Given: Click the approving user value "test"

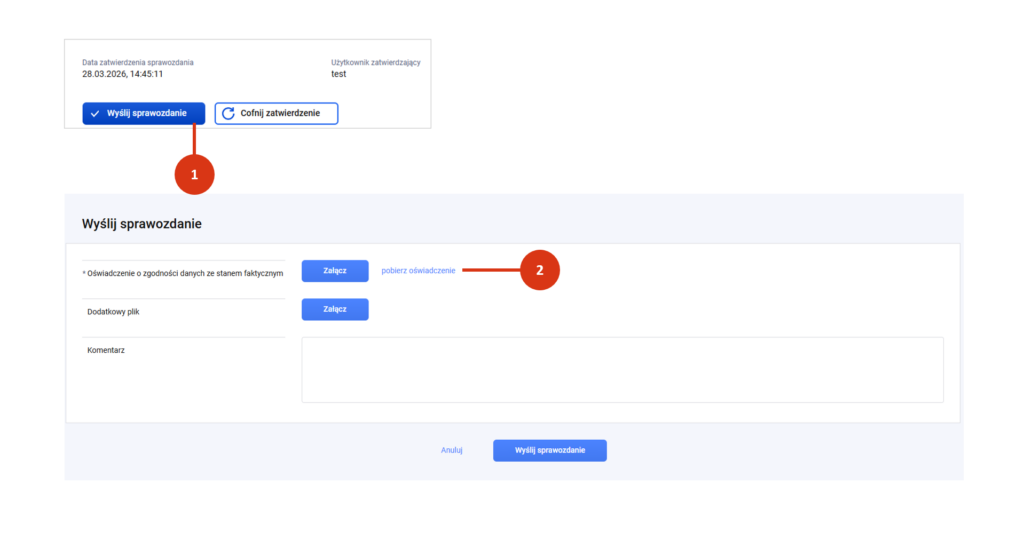Looking at the screenshot, I should (x=339, y=74).
